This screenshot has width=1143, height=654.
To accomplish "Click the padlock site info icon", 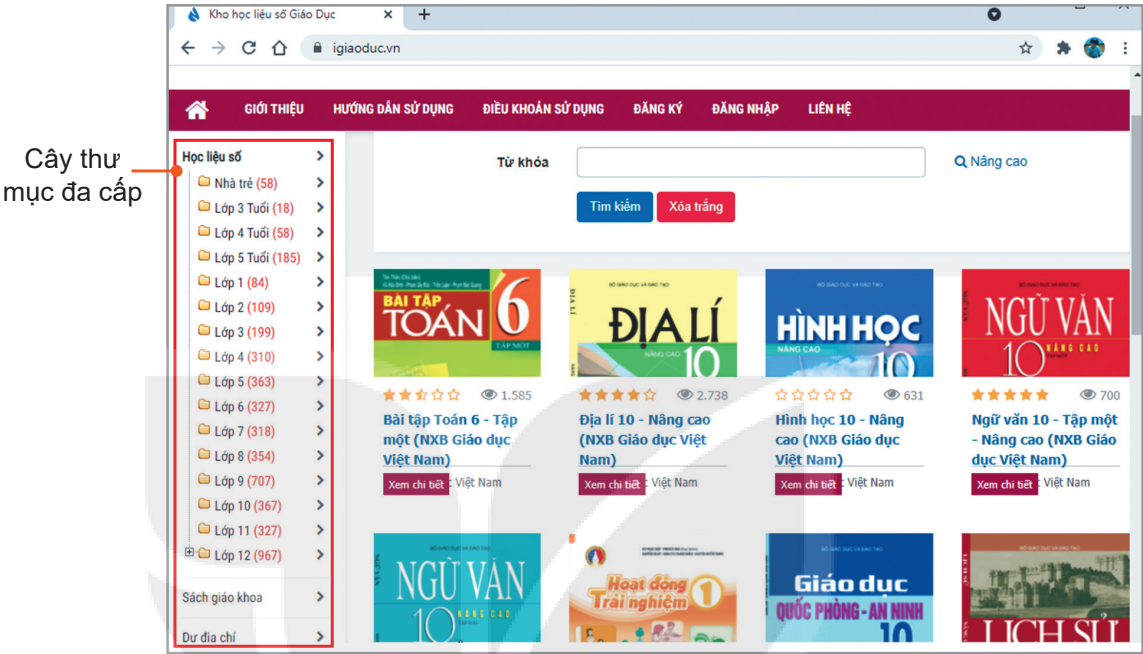I will tap(317, 48).
